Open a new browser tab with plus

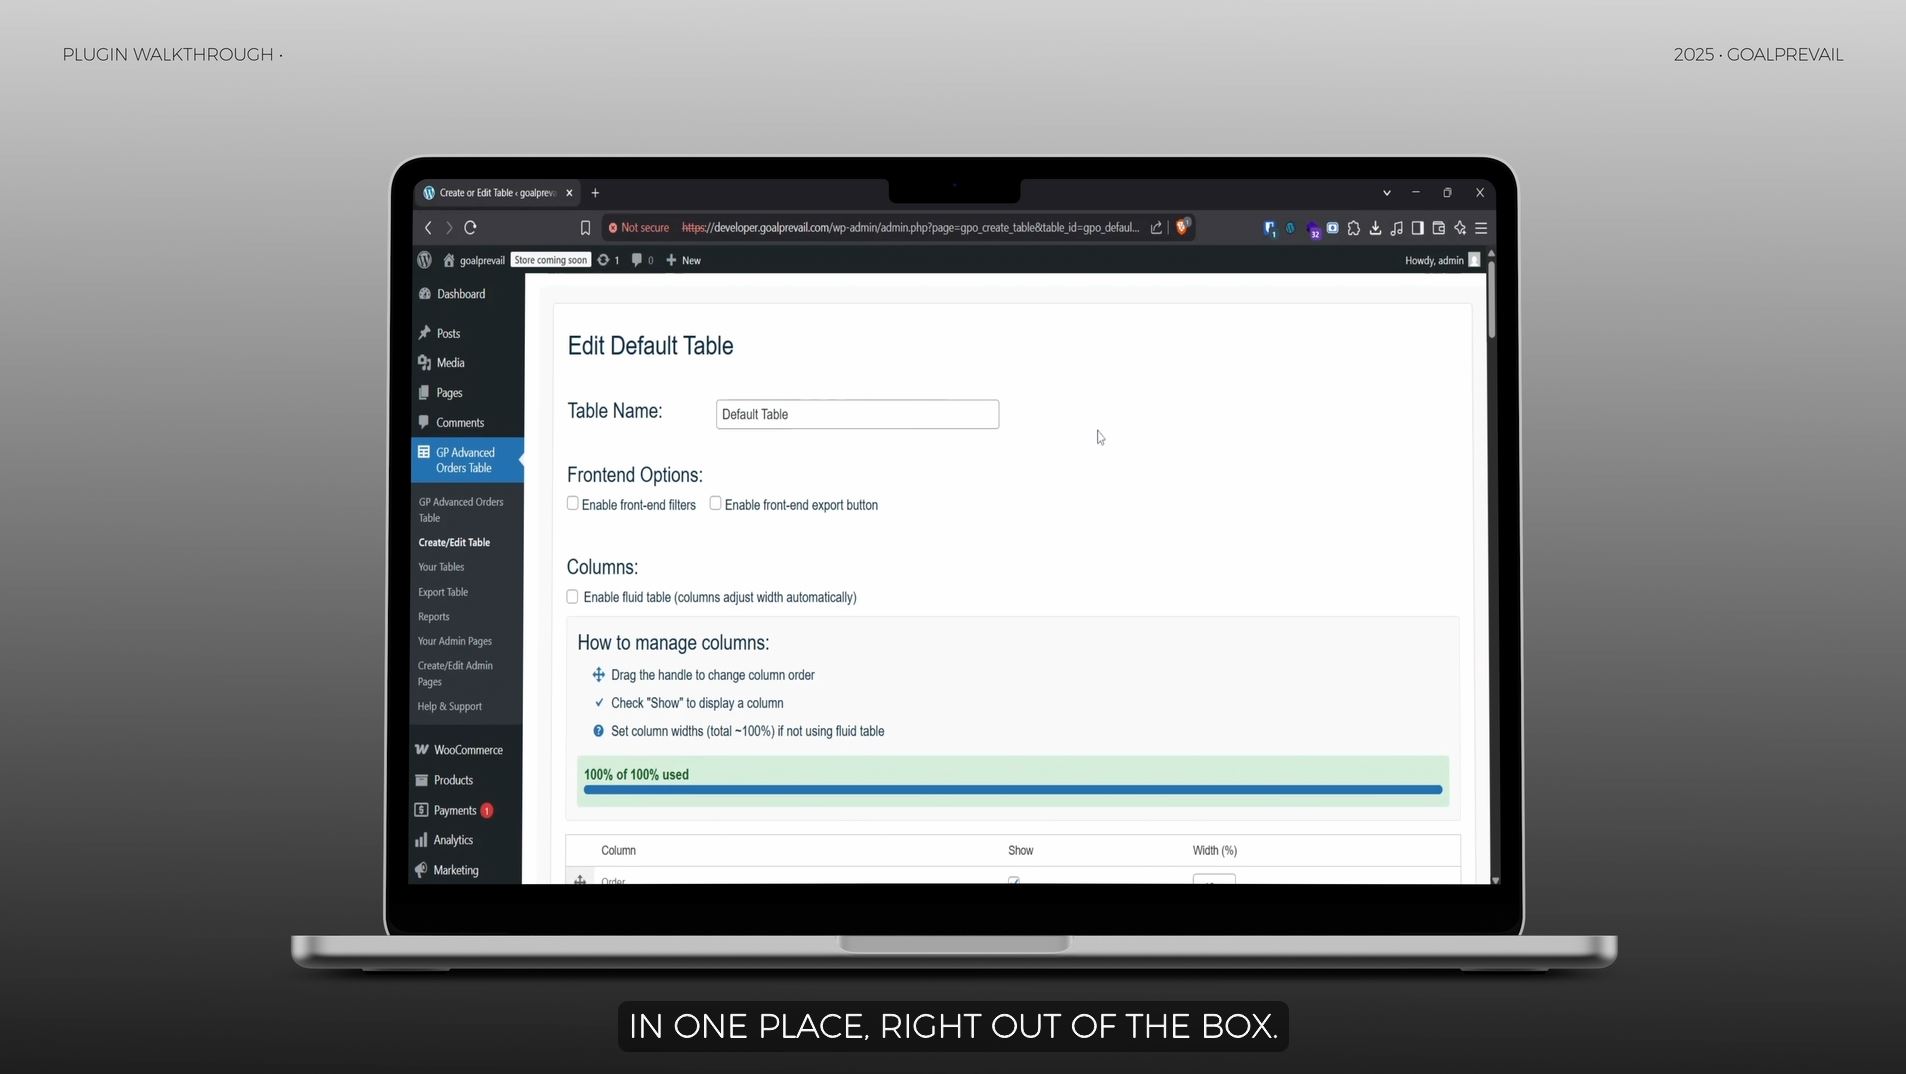click(595, 193)
